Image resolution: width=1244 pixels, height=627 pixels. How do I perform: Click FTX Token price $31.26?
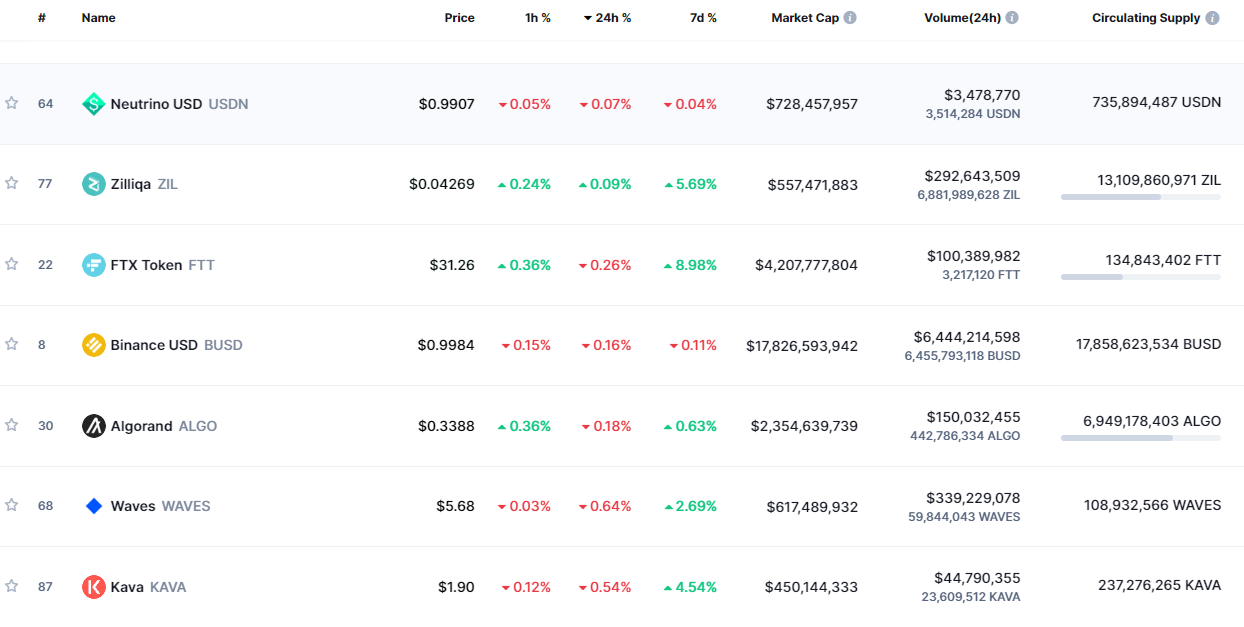click(452, 265)
